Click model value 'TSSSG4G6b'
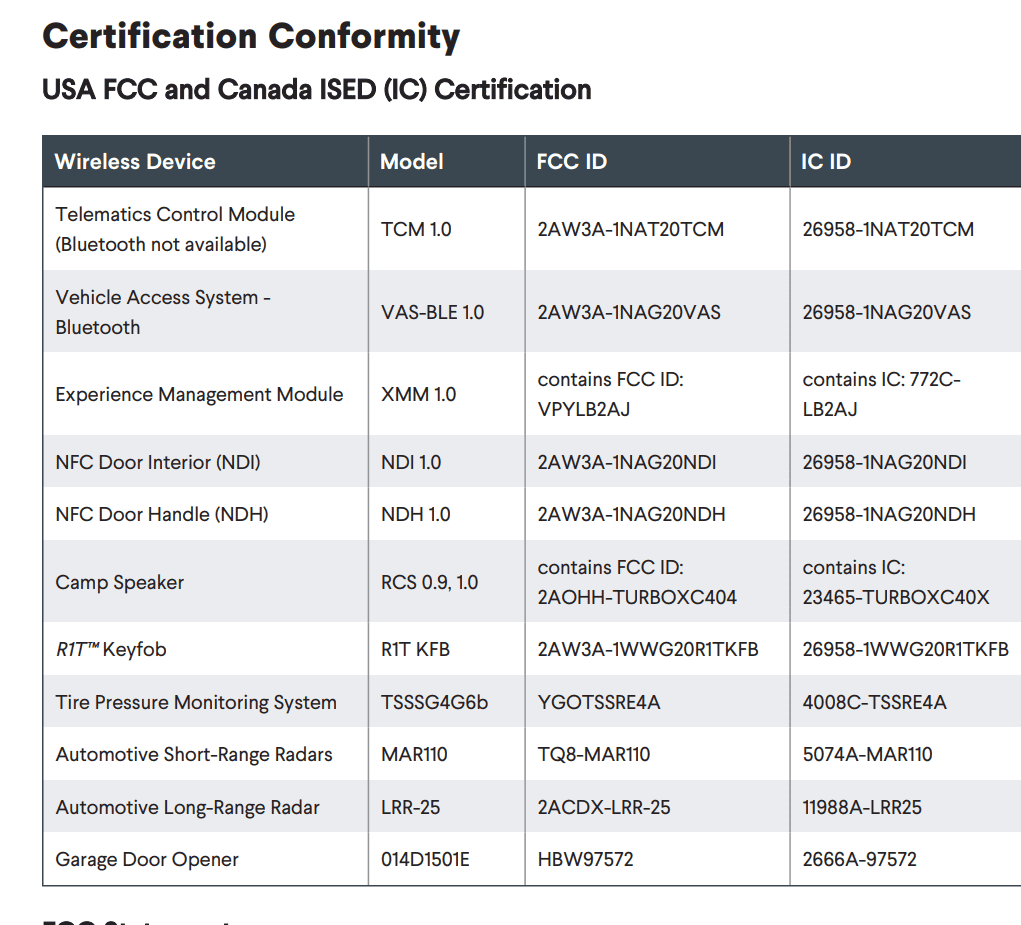The height and width of the screenshot is (925, 1021). pyautogui.click(x=434, y=702)
